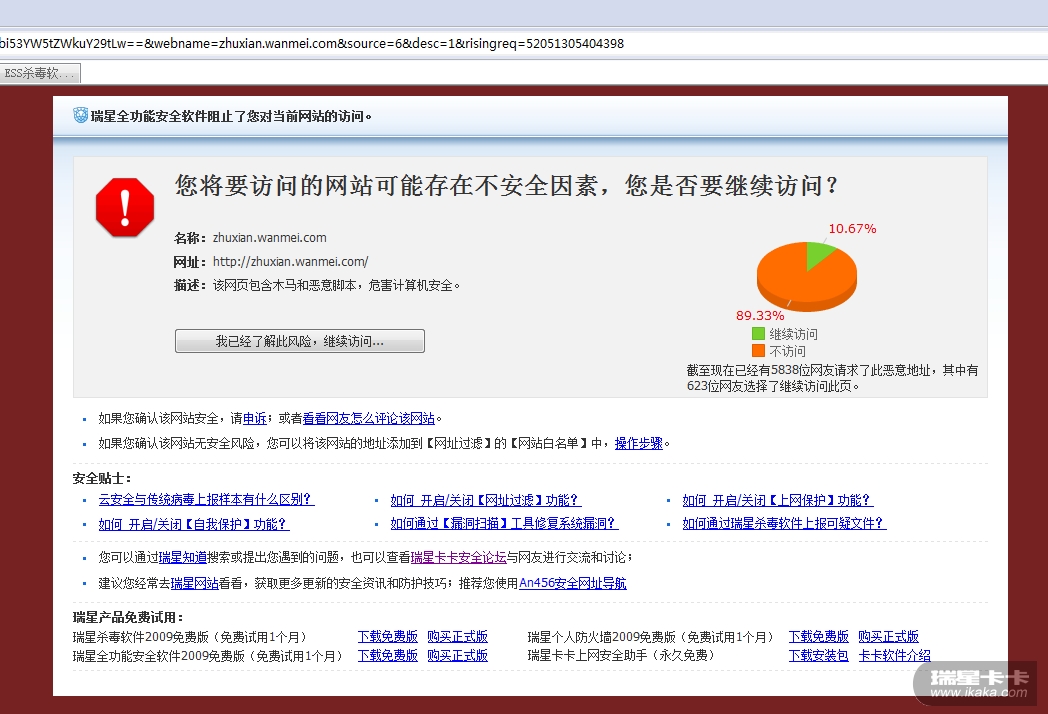Image resolution: width=1048 pixels, height=714 pixels.
Task: Open 如何通过瑞星杀毒软件上报可疑文件 link
Action: (x=784, y=523)
